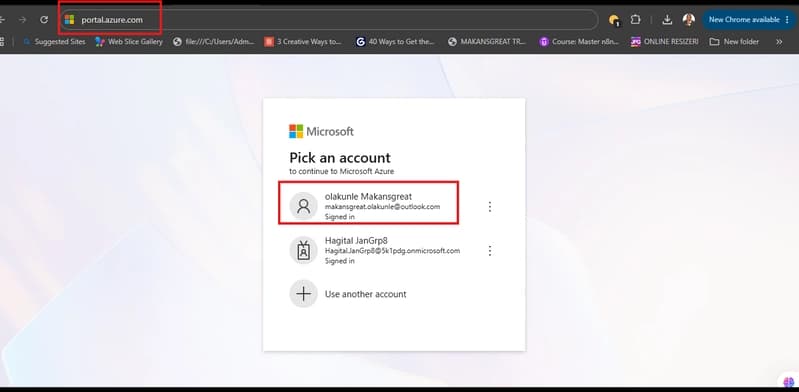799x392 pixels.
Task: Click the Microsoft favicon in the address bar
Action: point(69,20)
